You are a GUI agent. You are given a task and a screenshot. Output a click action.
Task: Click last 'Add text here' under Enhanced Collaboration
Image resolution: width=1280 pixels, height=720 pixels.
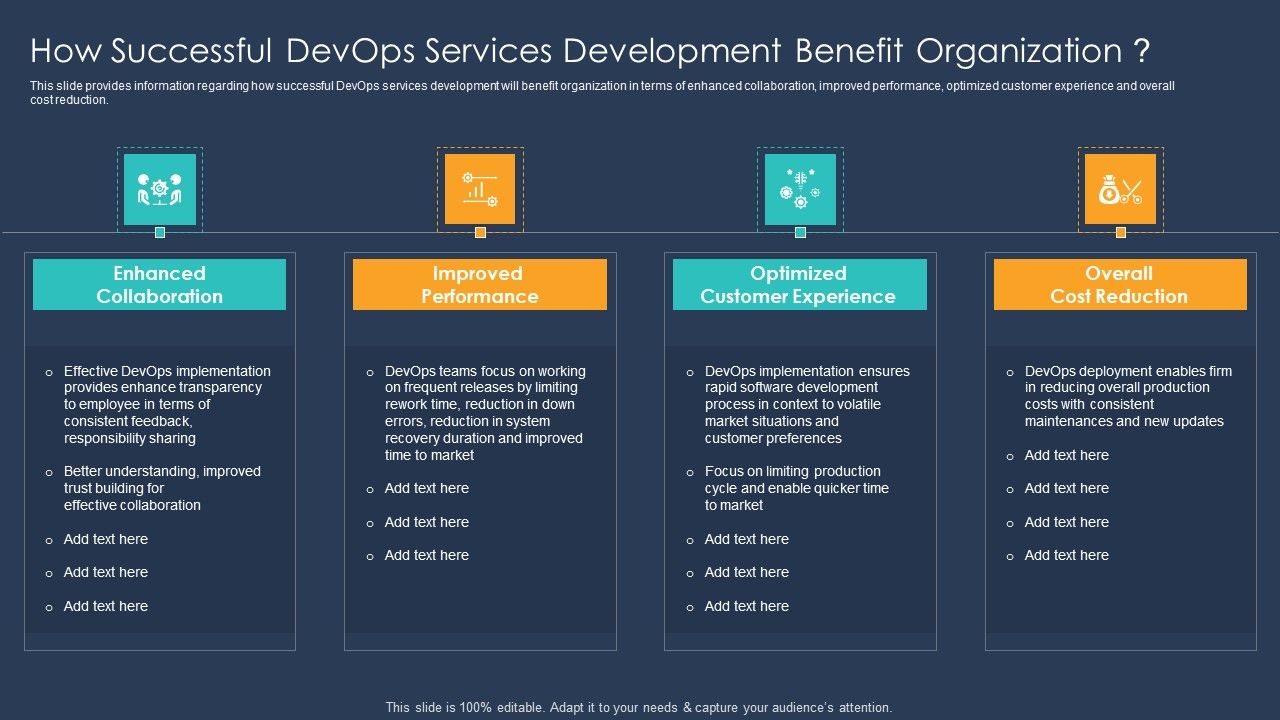(x=106, y=606)
